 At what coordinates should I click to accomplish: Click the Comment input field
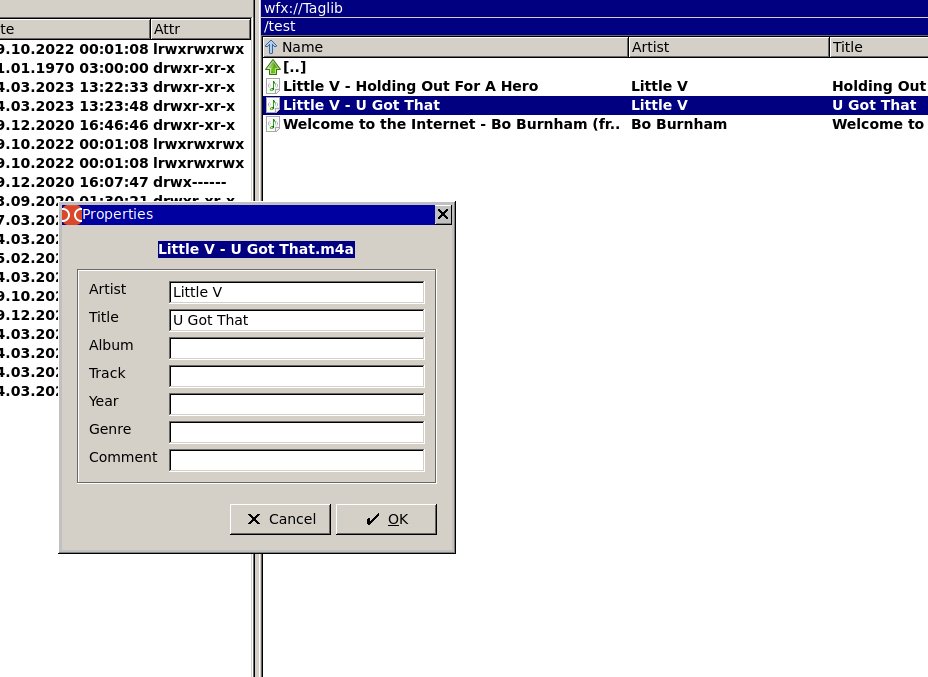click(x=297, y=460)
